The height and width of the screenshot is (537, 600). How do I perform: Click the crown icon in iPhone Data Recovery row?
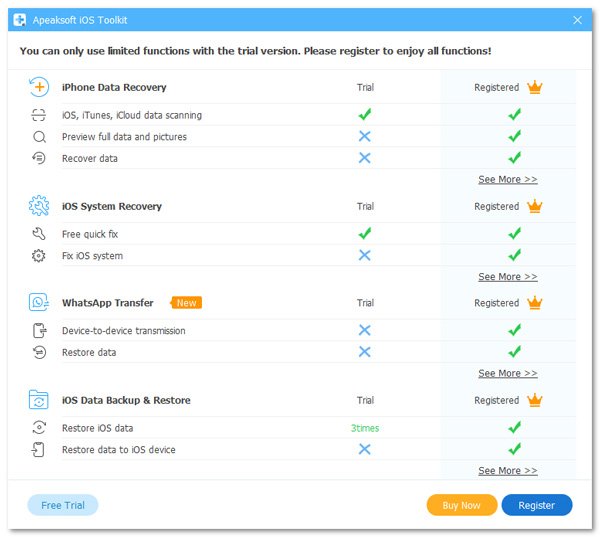click(535, 87)
